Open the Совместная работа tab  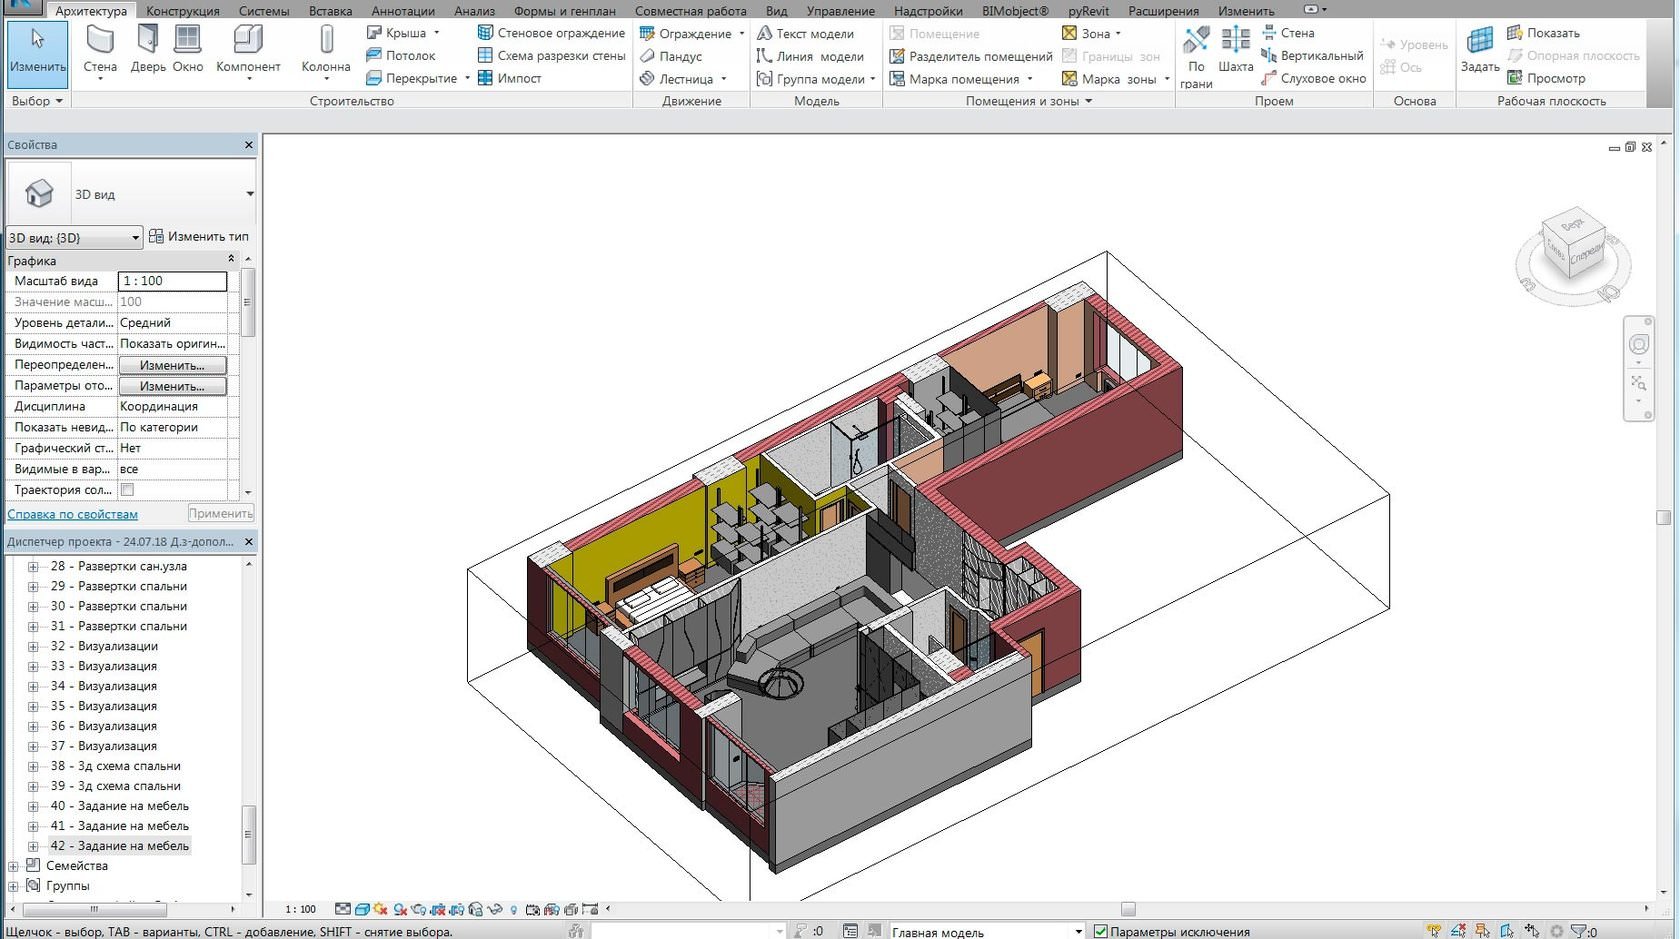pyautogui.click(x=690, y=11)
